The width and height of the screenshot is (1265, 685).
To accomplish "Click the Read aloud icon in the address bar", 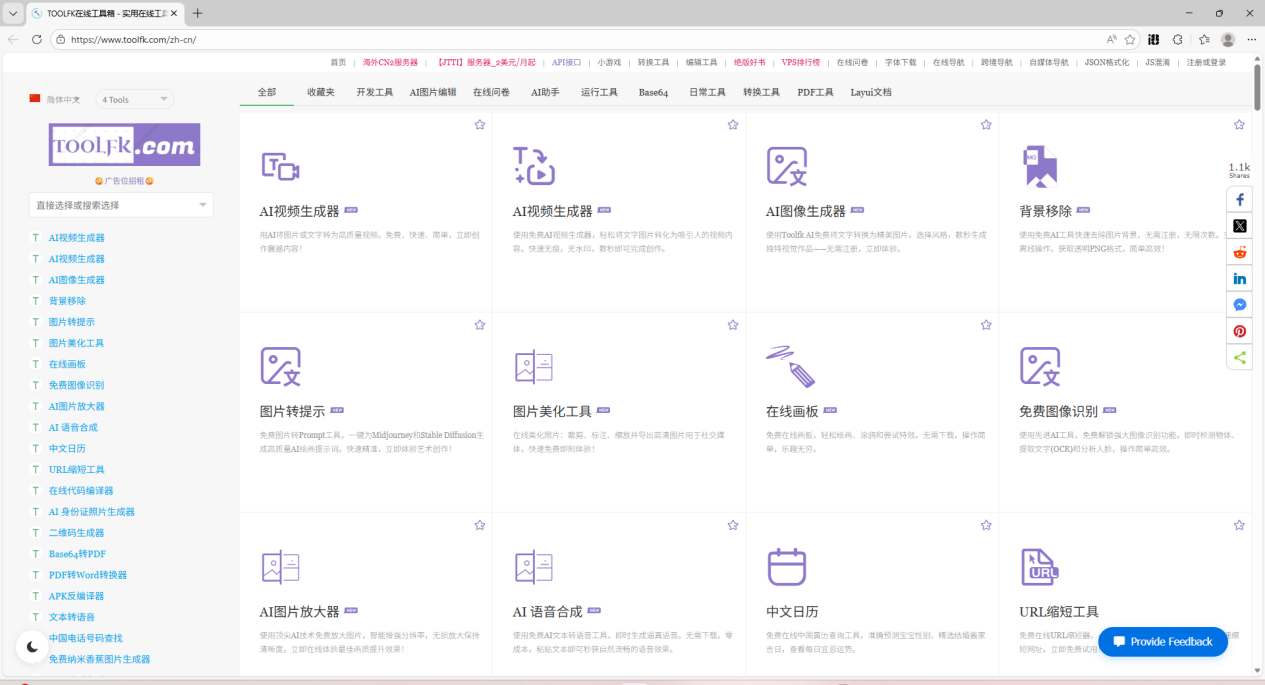I will pos(1111,39).
